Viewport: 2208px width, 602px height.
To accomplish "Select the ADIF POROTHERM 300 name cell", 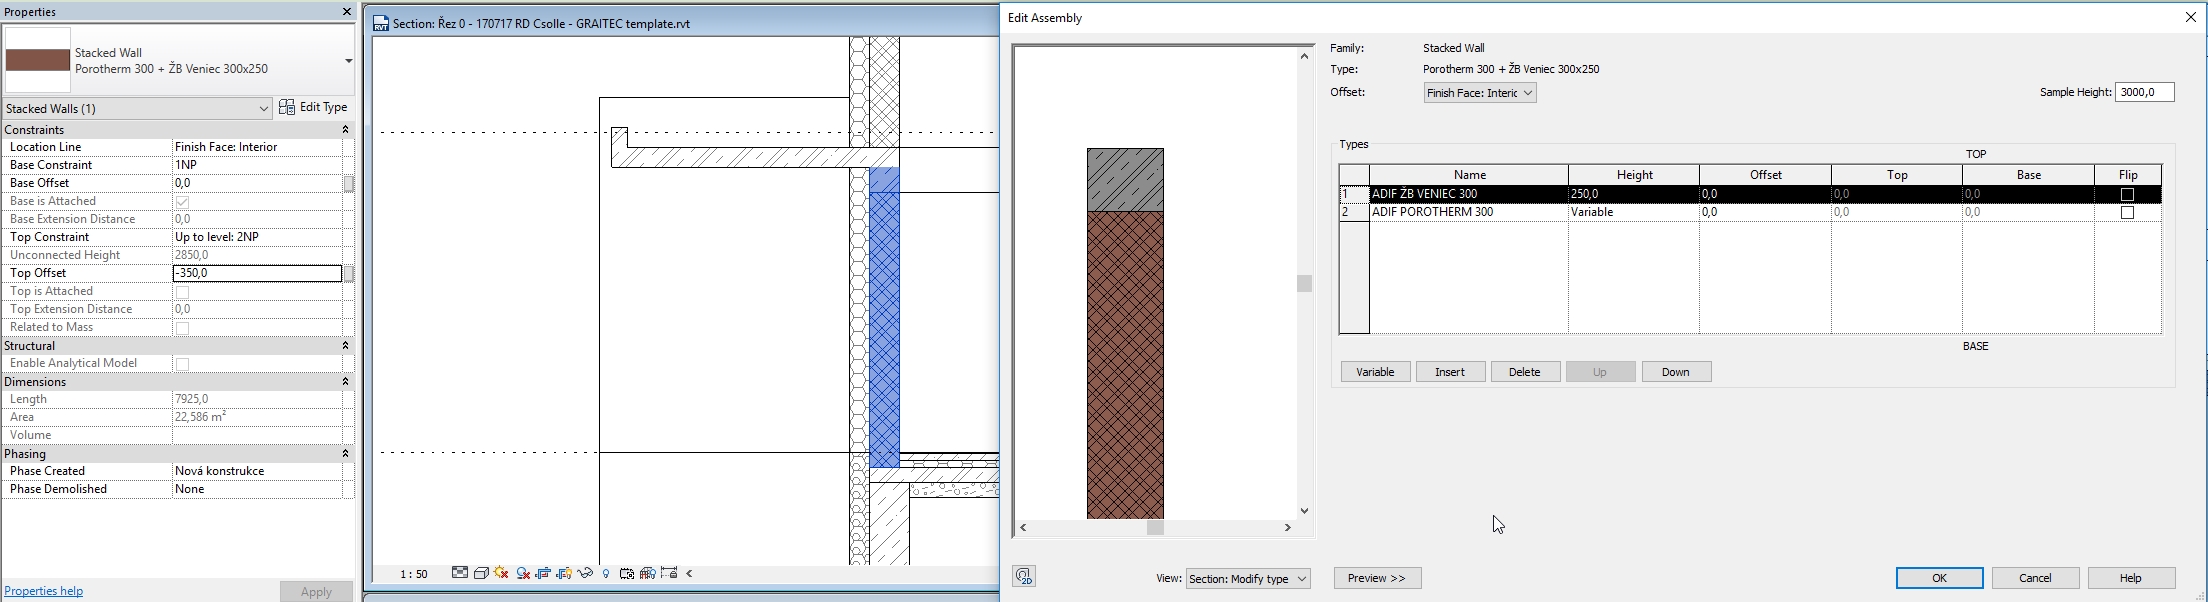I will 1469,212.
